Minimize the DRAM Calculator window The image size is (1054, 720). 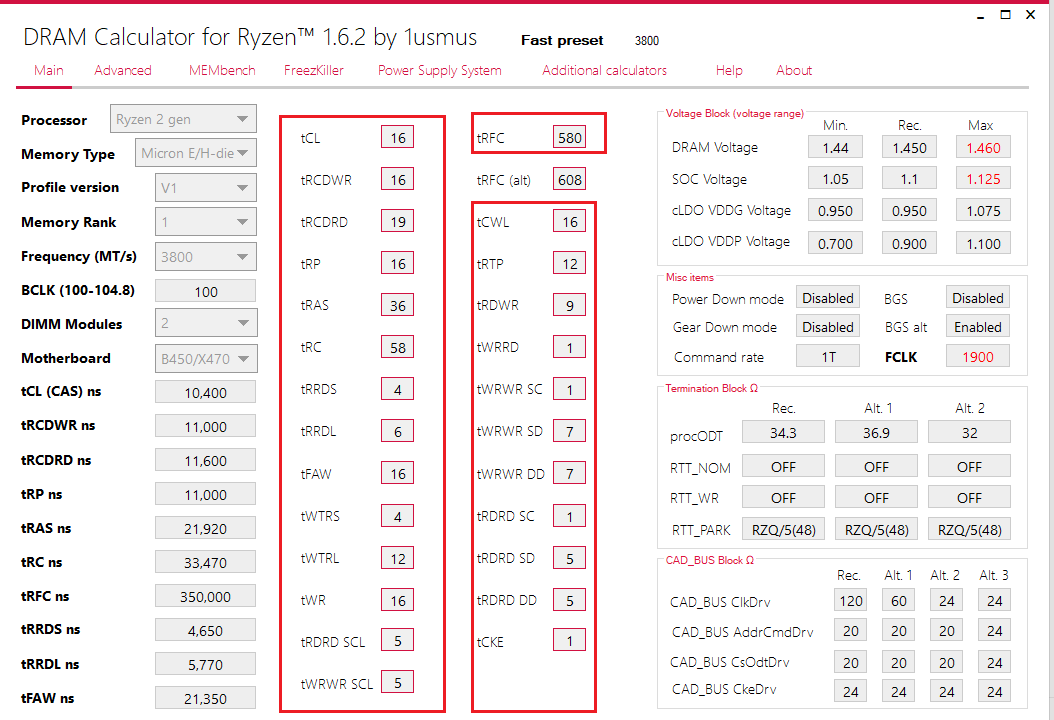pyautogui.click(x=981, y=15)
